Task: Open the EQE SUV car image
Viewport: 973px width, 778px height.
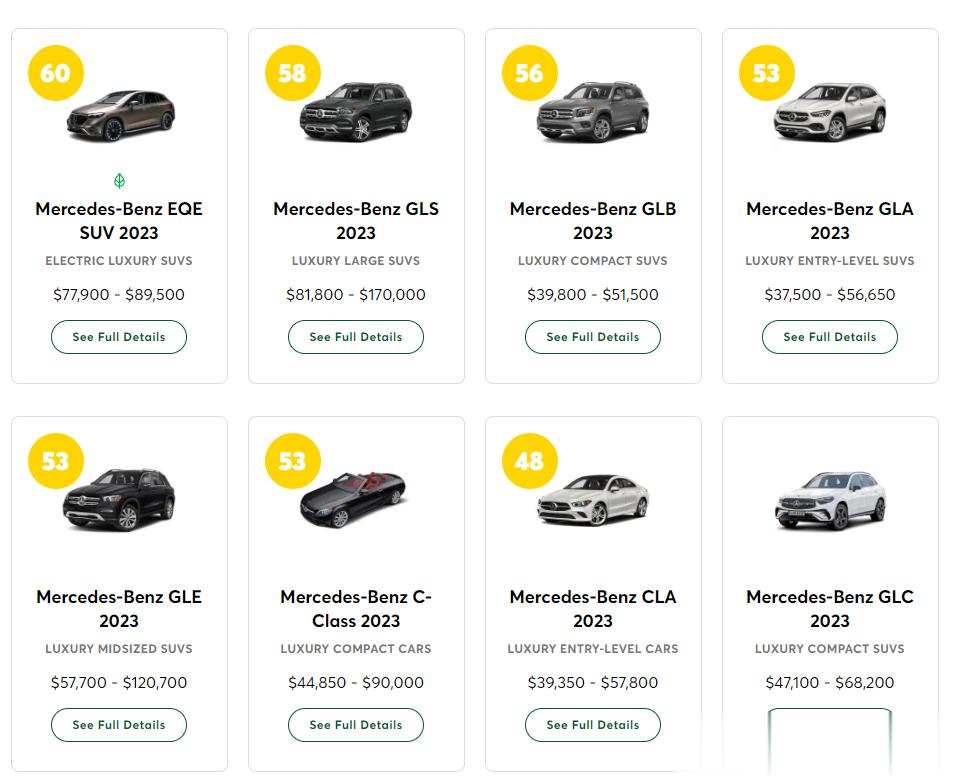Action: (121, 115)
